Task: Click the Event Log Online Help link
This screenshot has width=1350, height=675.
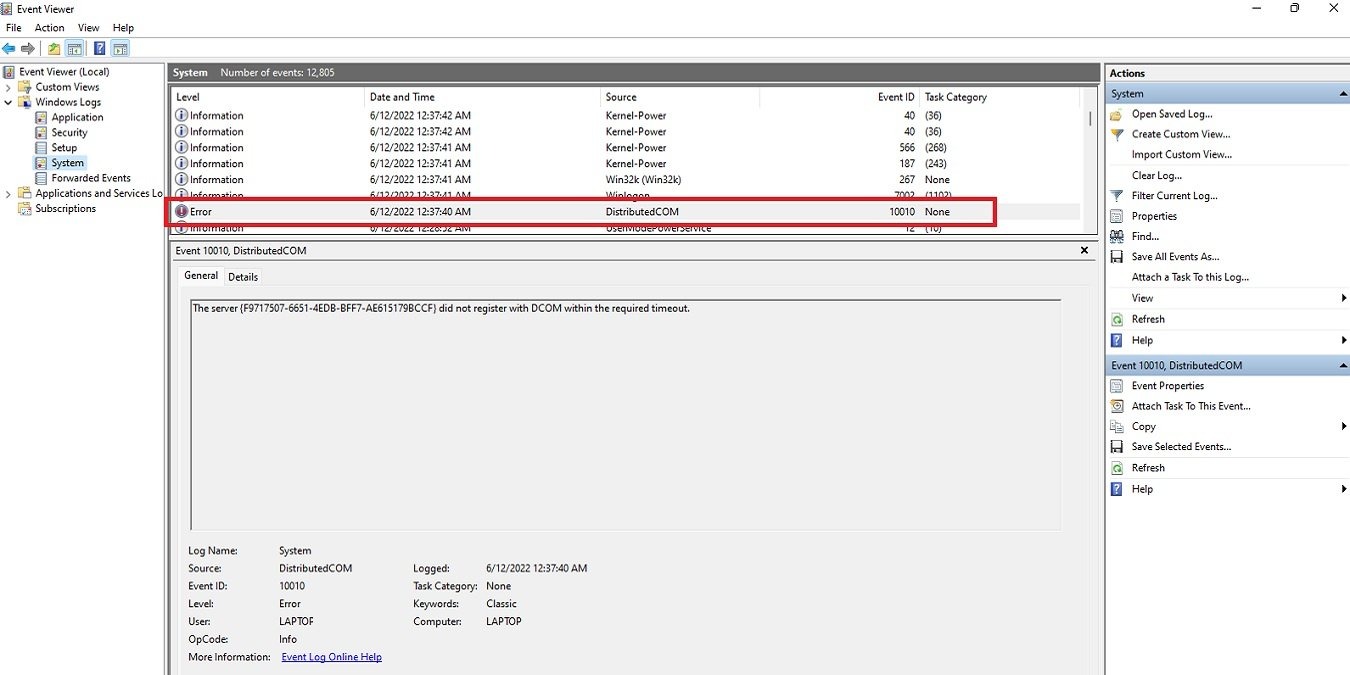Action: [x=331, y=656]
